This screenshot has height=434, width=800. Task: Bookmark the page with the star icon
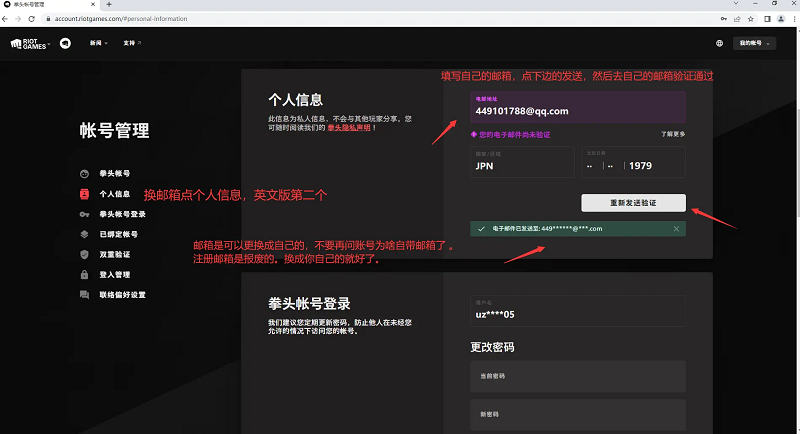[751, 19]
